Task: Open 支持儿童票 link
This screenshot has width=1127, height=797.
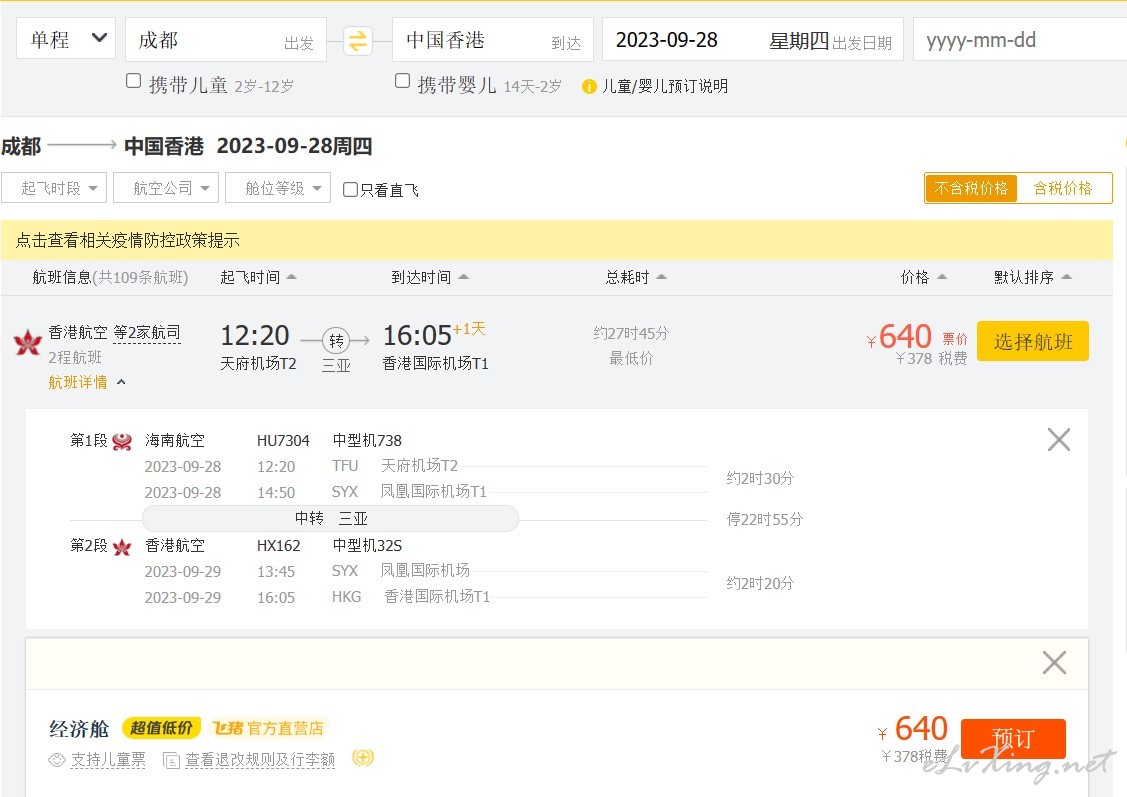Action: coord(108,760)
